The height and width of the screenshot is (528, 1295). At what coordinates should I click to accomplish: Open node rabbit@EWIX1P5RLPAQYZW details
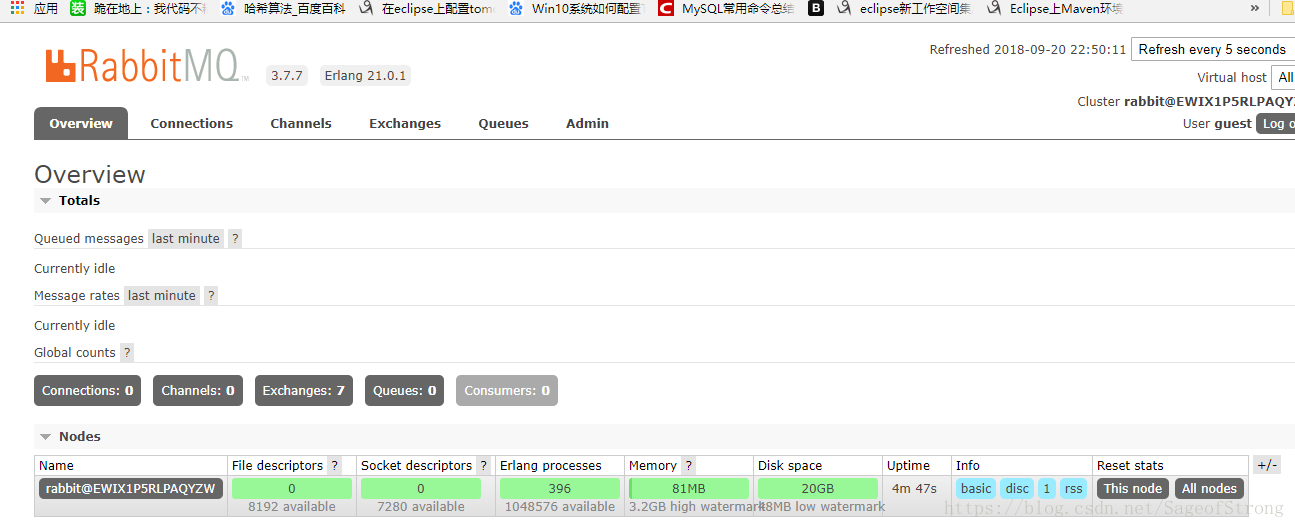tap(130, 488)
